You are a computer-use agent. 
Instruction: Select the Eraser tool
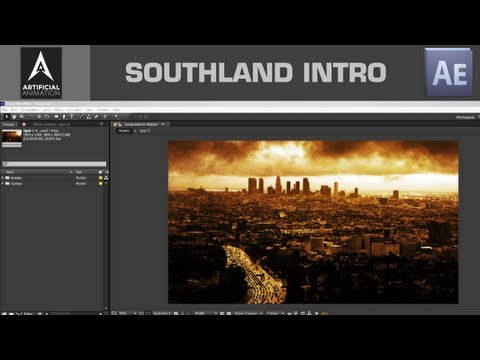(96, 117)
